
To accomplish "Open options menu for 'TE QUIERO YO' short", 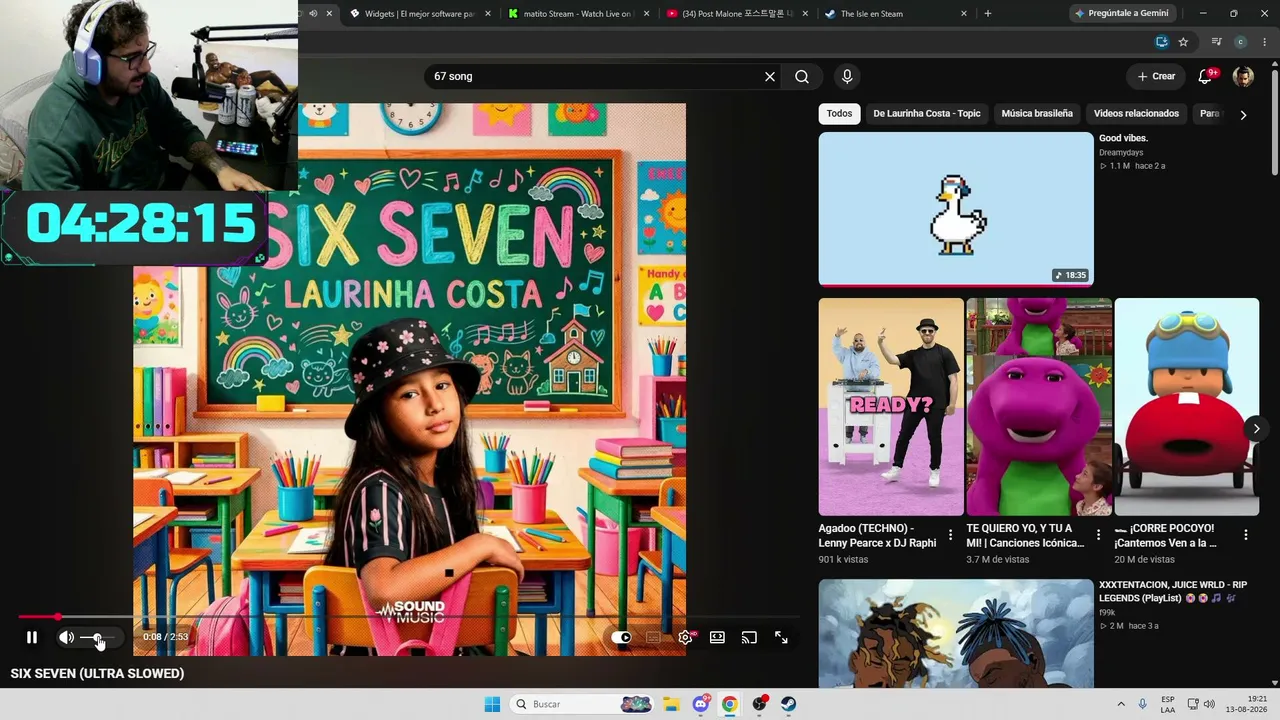I will pos(1098,535).
